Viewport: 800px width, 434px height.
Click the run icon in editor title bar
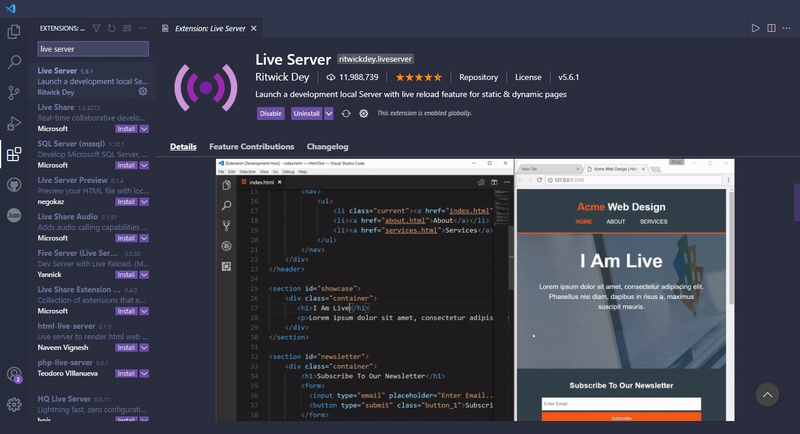(756, 28)
